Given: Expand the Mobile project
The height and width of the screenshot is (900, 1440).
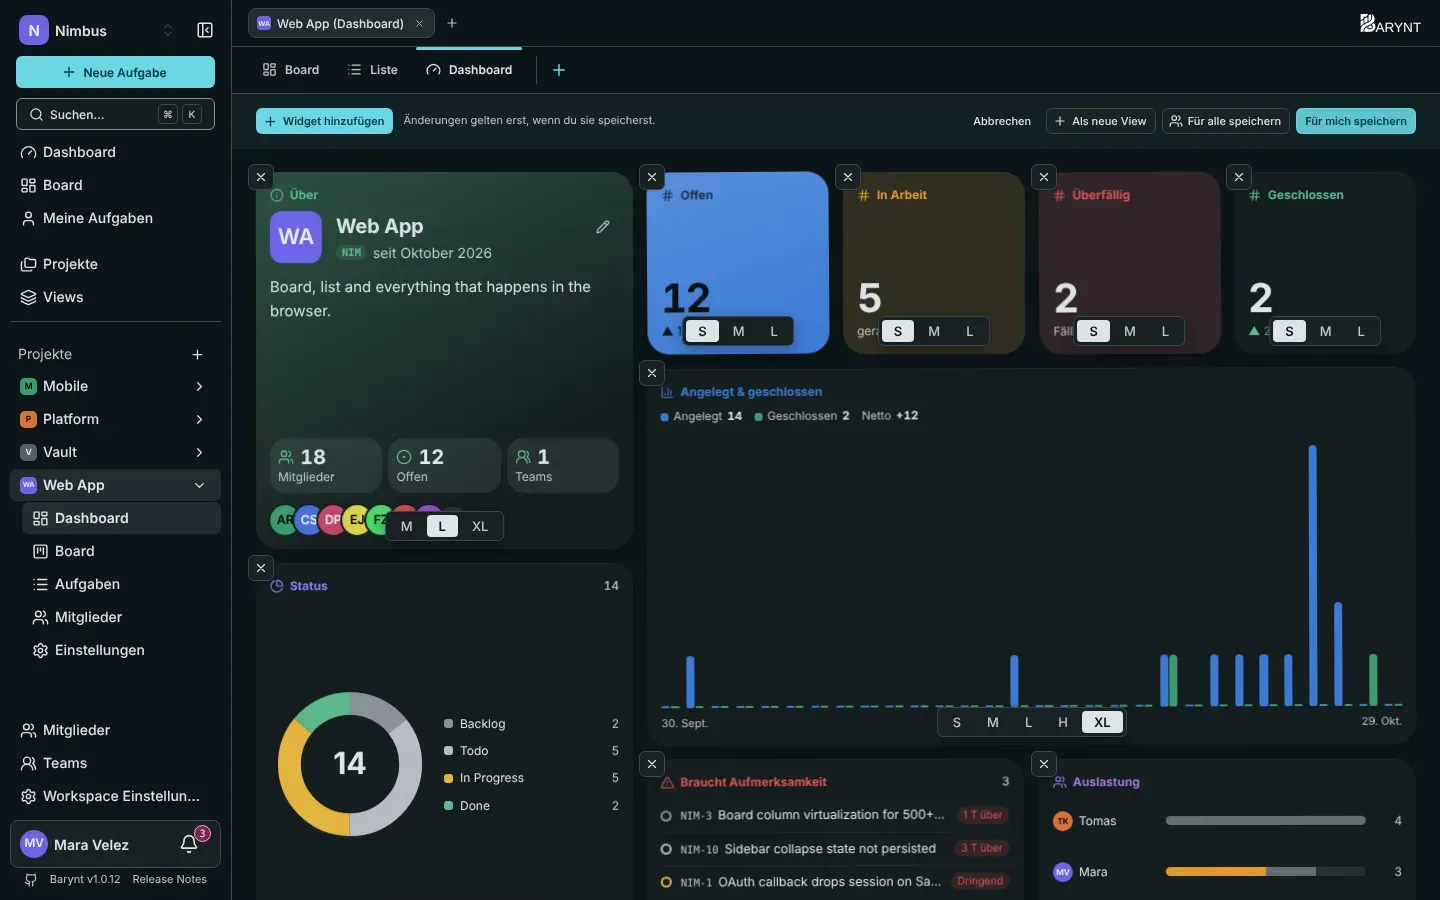Looking at the screenshot, I should (199, 386).
